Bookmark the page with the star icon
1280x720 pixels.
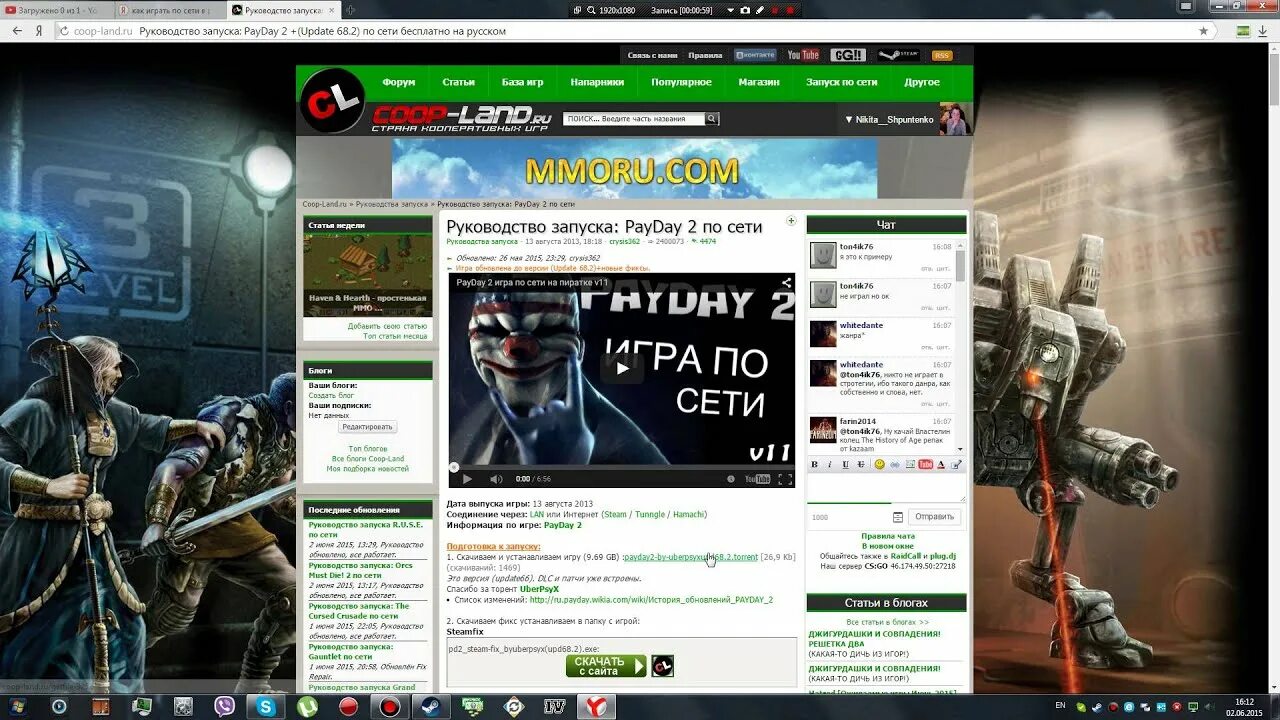[1203, 31]
